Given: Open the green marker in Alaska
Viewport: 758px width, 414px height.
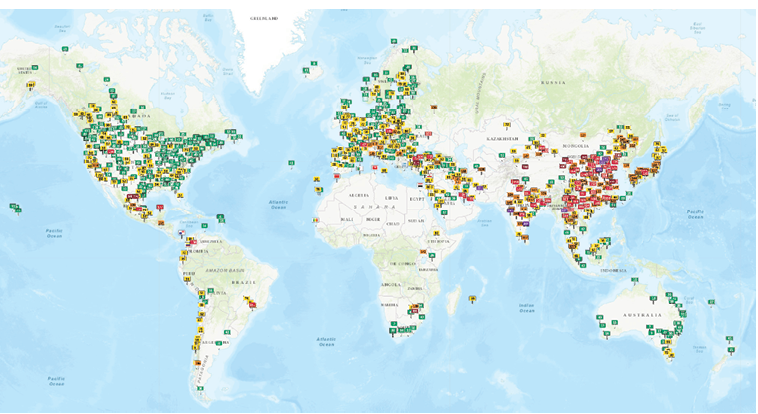Looking at the screenshot, I should point(34,68).
